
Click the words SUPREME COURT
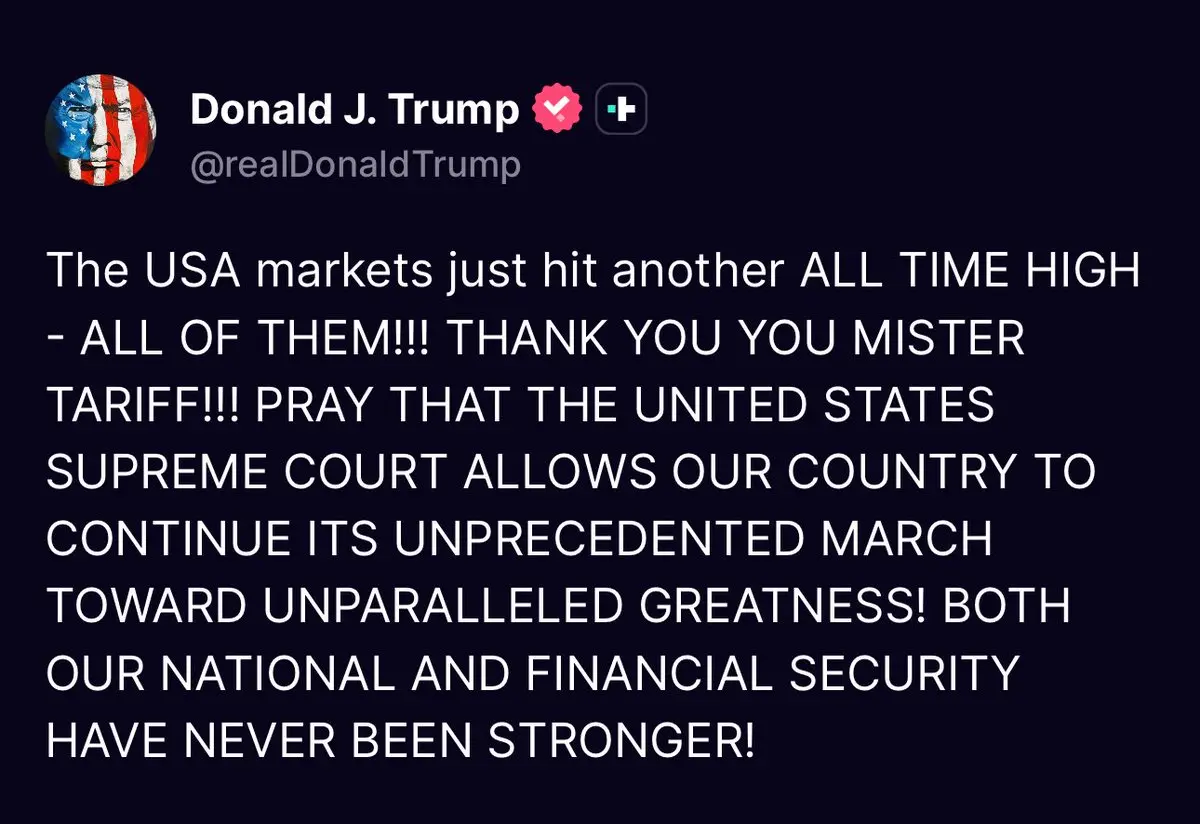pyautogui.click(x=249, y=474)
